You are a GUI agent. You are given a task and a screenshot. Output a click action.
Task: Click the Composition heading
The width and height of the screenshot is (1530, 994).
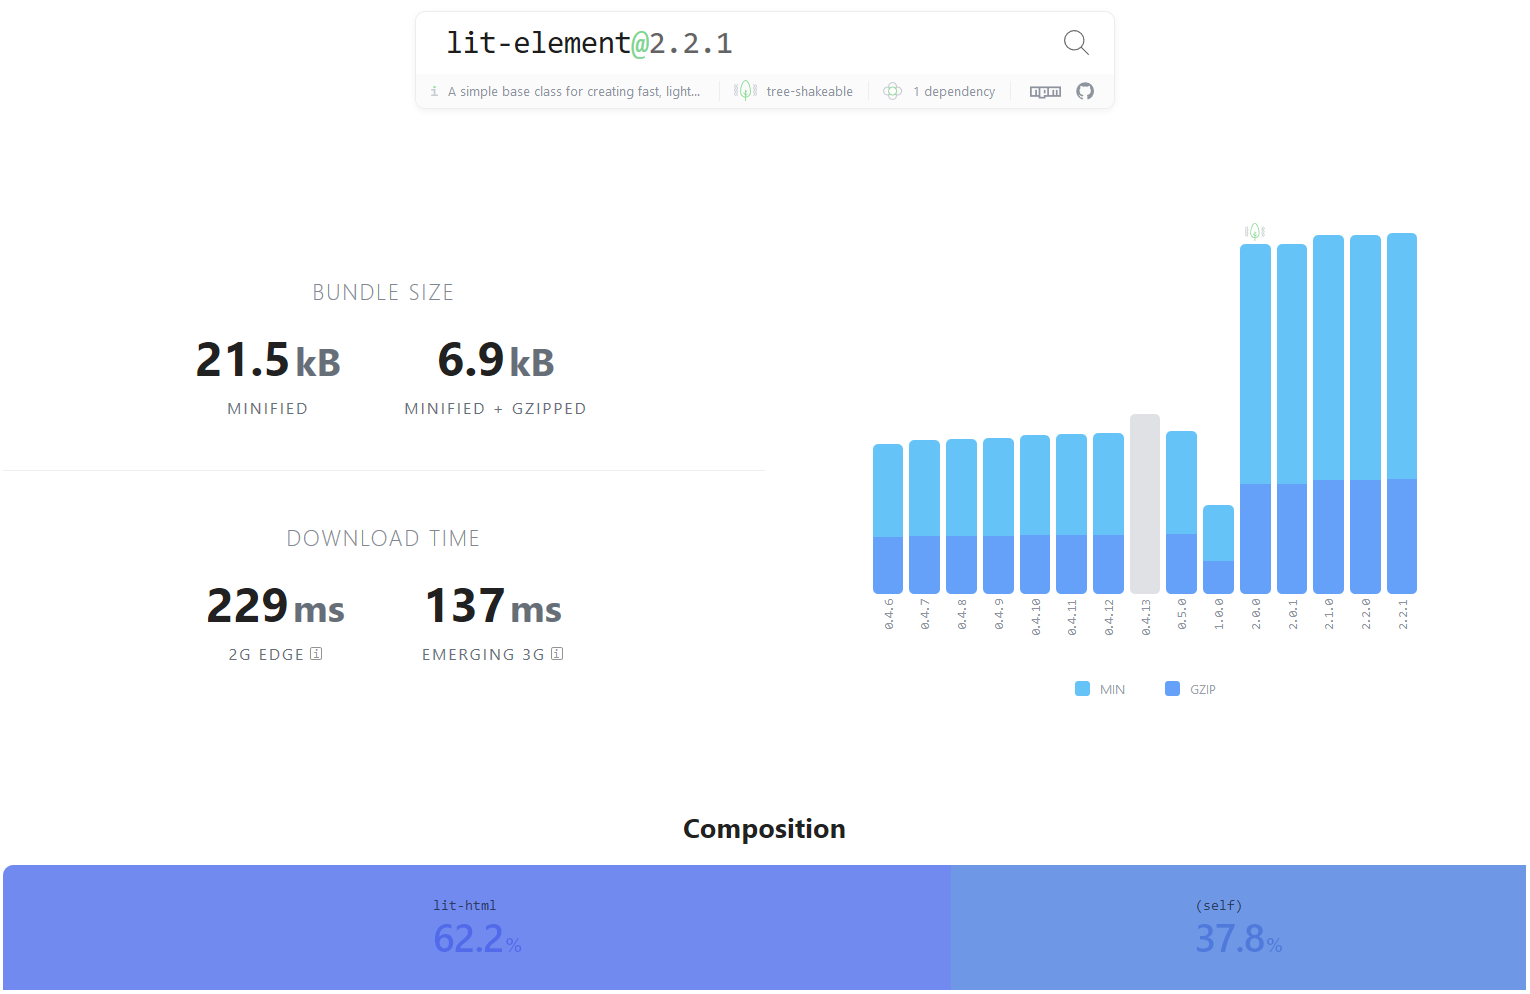764,829
